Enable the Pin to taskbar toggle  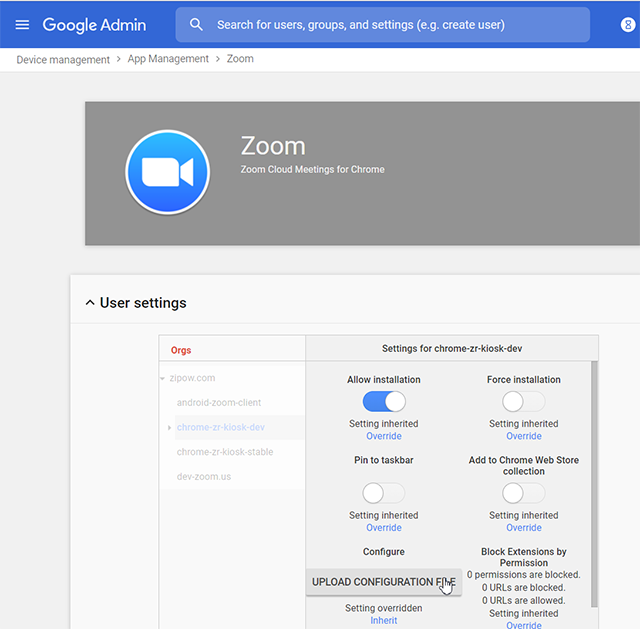(384, 493)
